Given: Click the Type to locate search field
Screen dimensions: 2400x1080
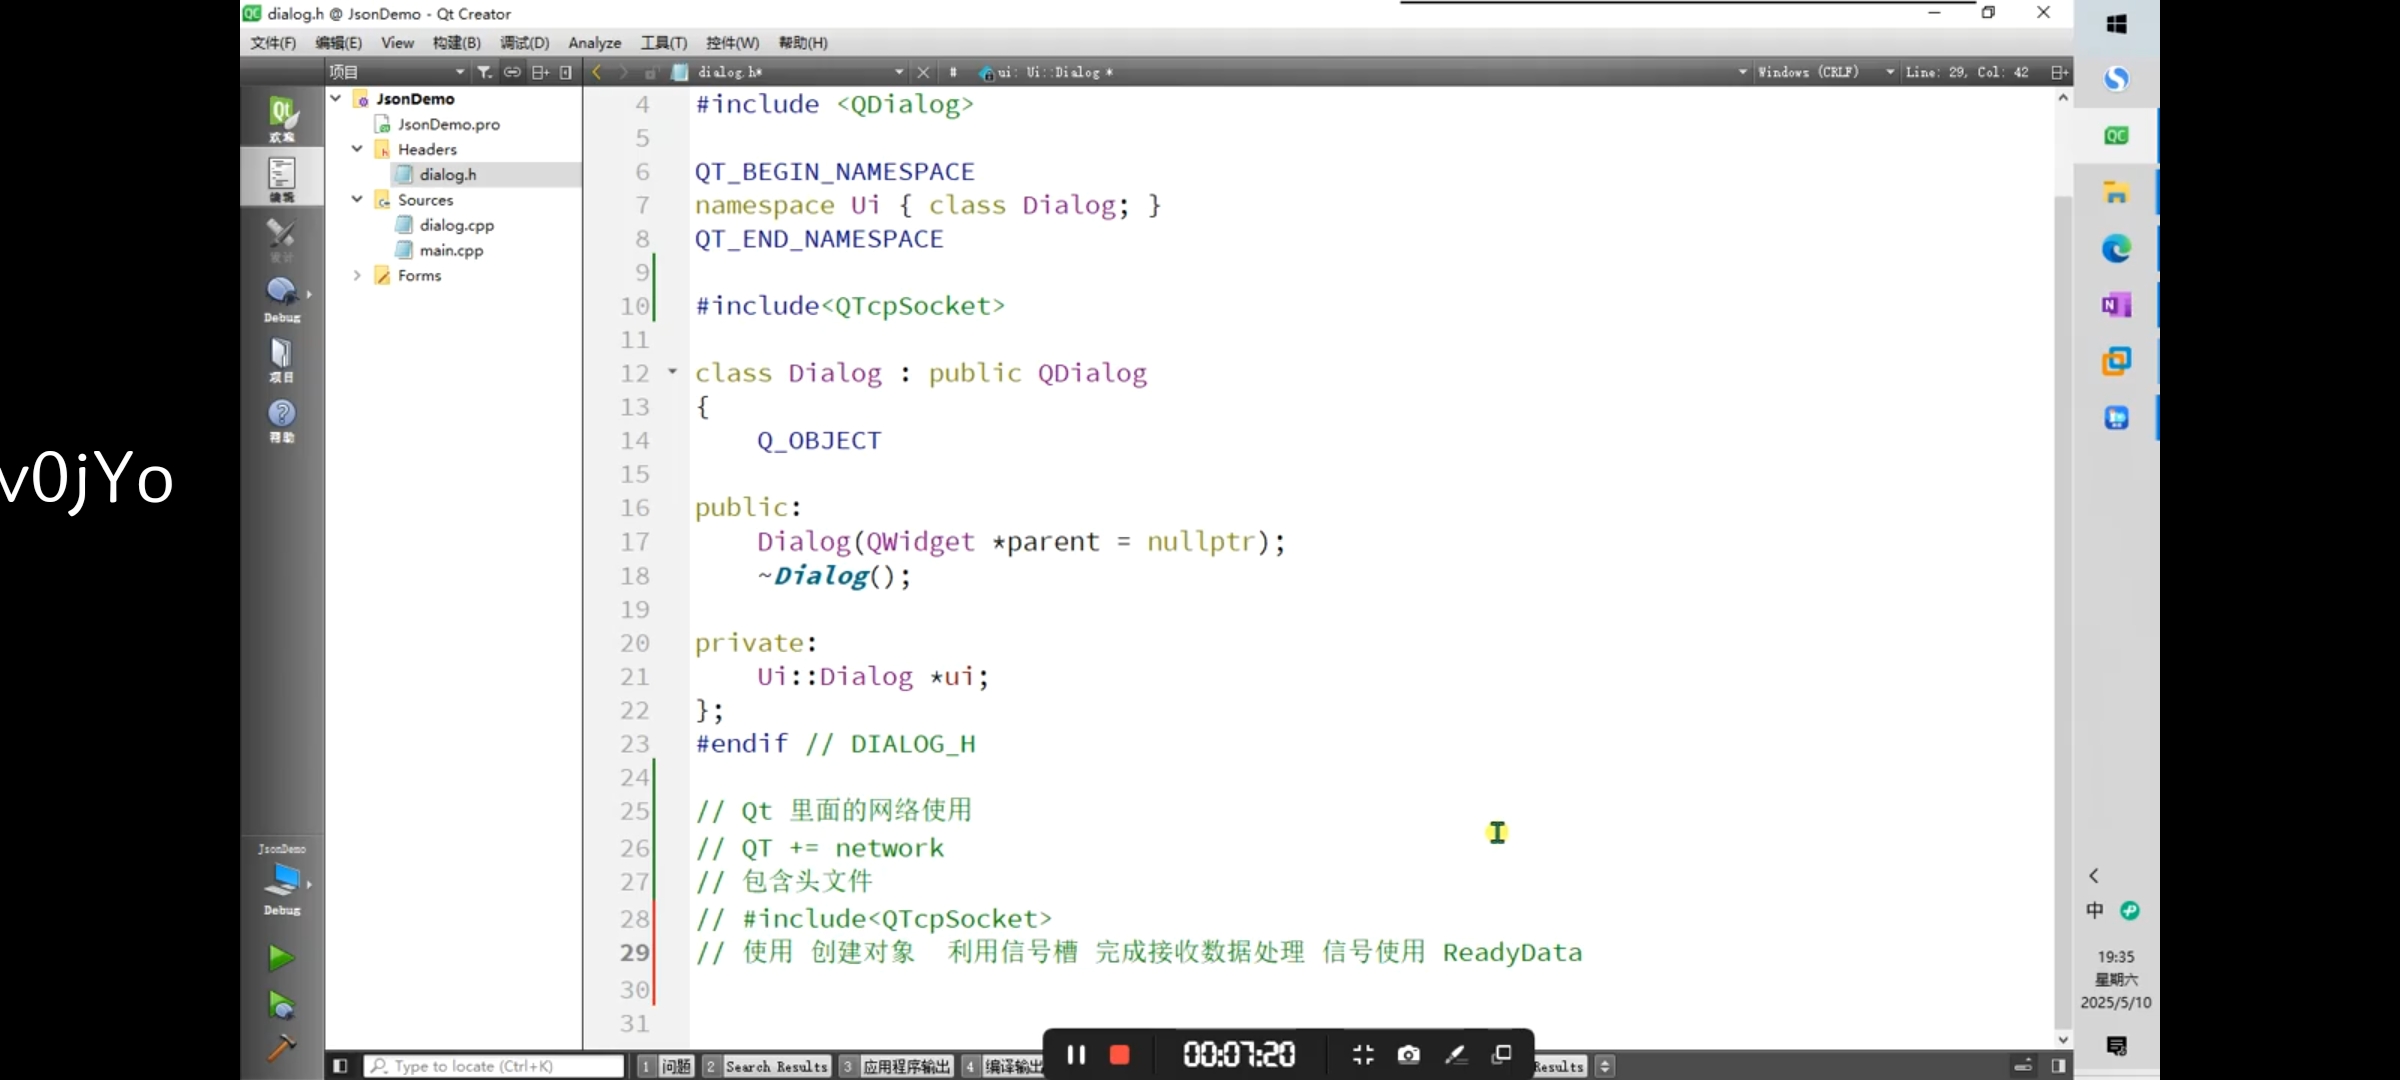Looking at the screenshot, I should [495, 1066].
